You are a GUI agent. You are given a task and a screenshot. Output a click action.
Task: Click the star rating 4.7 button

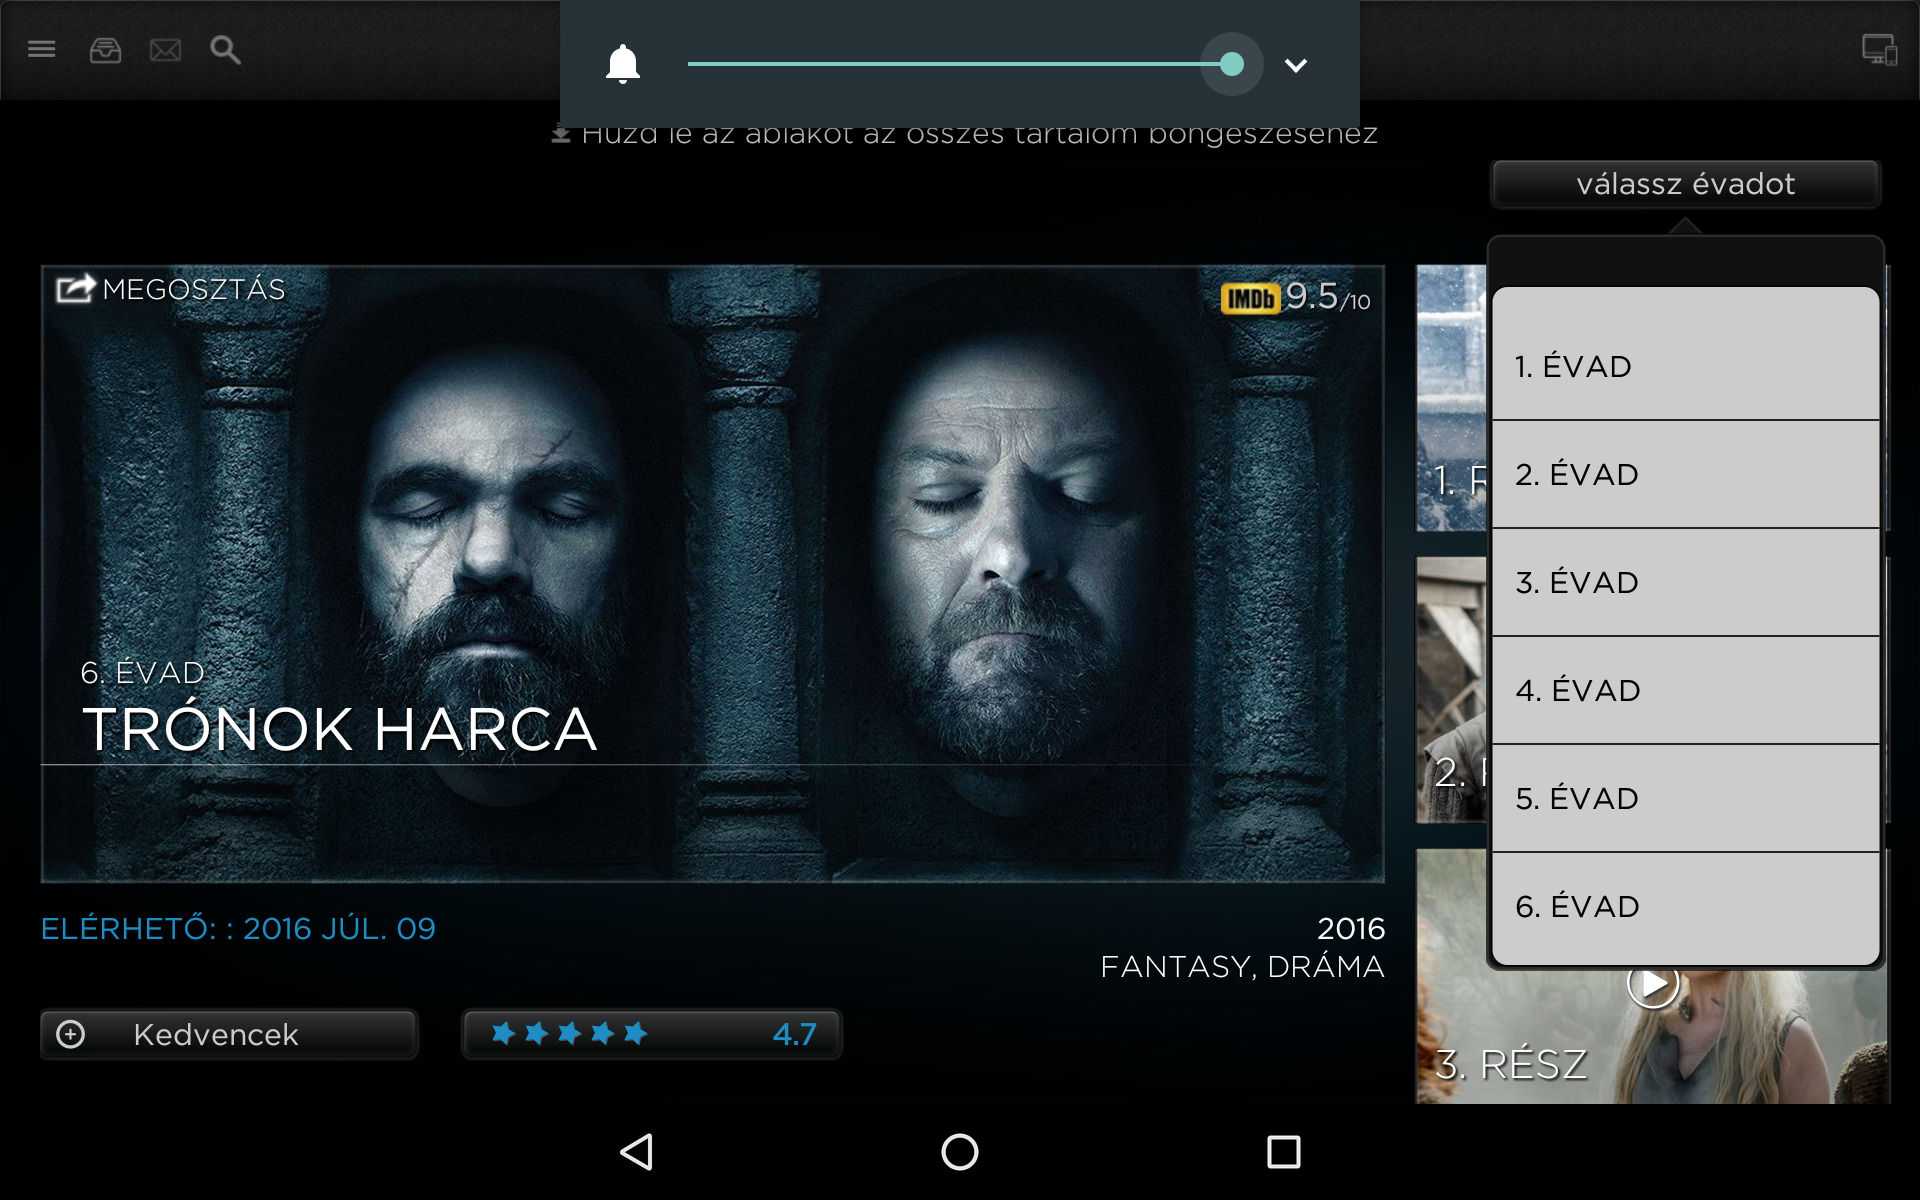pyautogui.click(x=651, y=1034)
